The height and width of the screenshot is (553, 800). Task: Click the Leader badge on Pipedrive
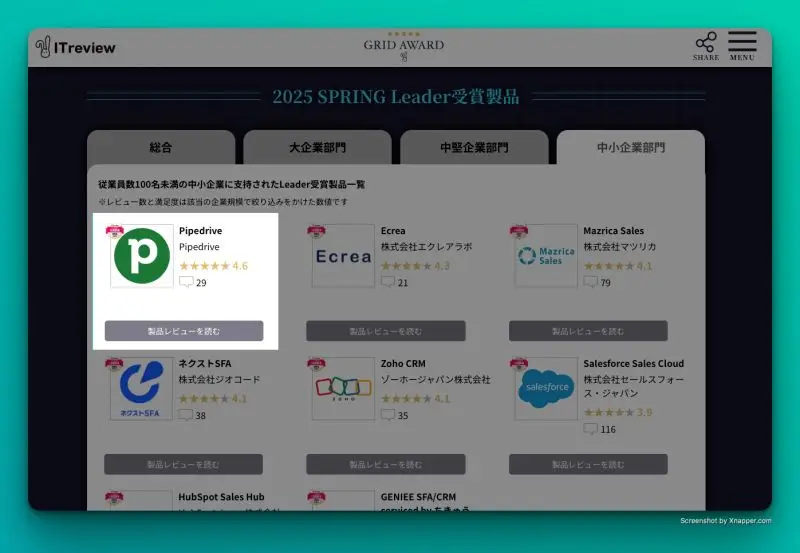[114, 232]
